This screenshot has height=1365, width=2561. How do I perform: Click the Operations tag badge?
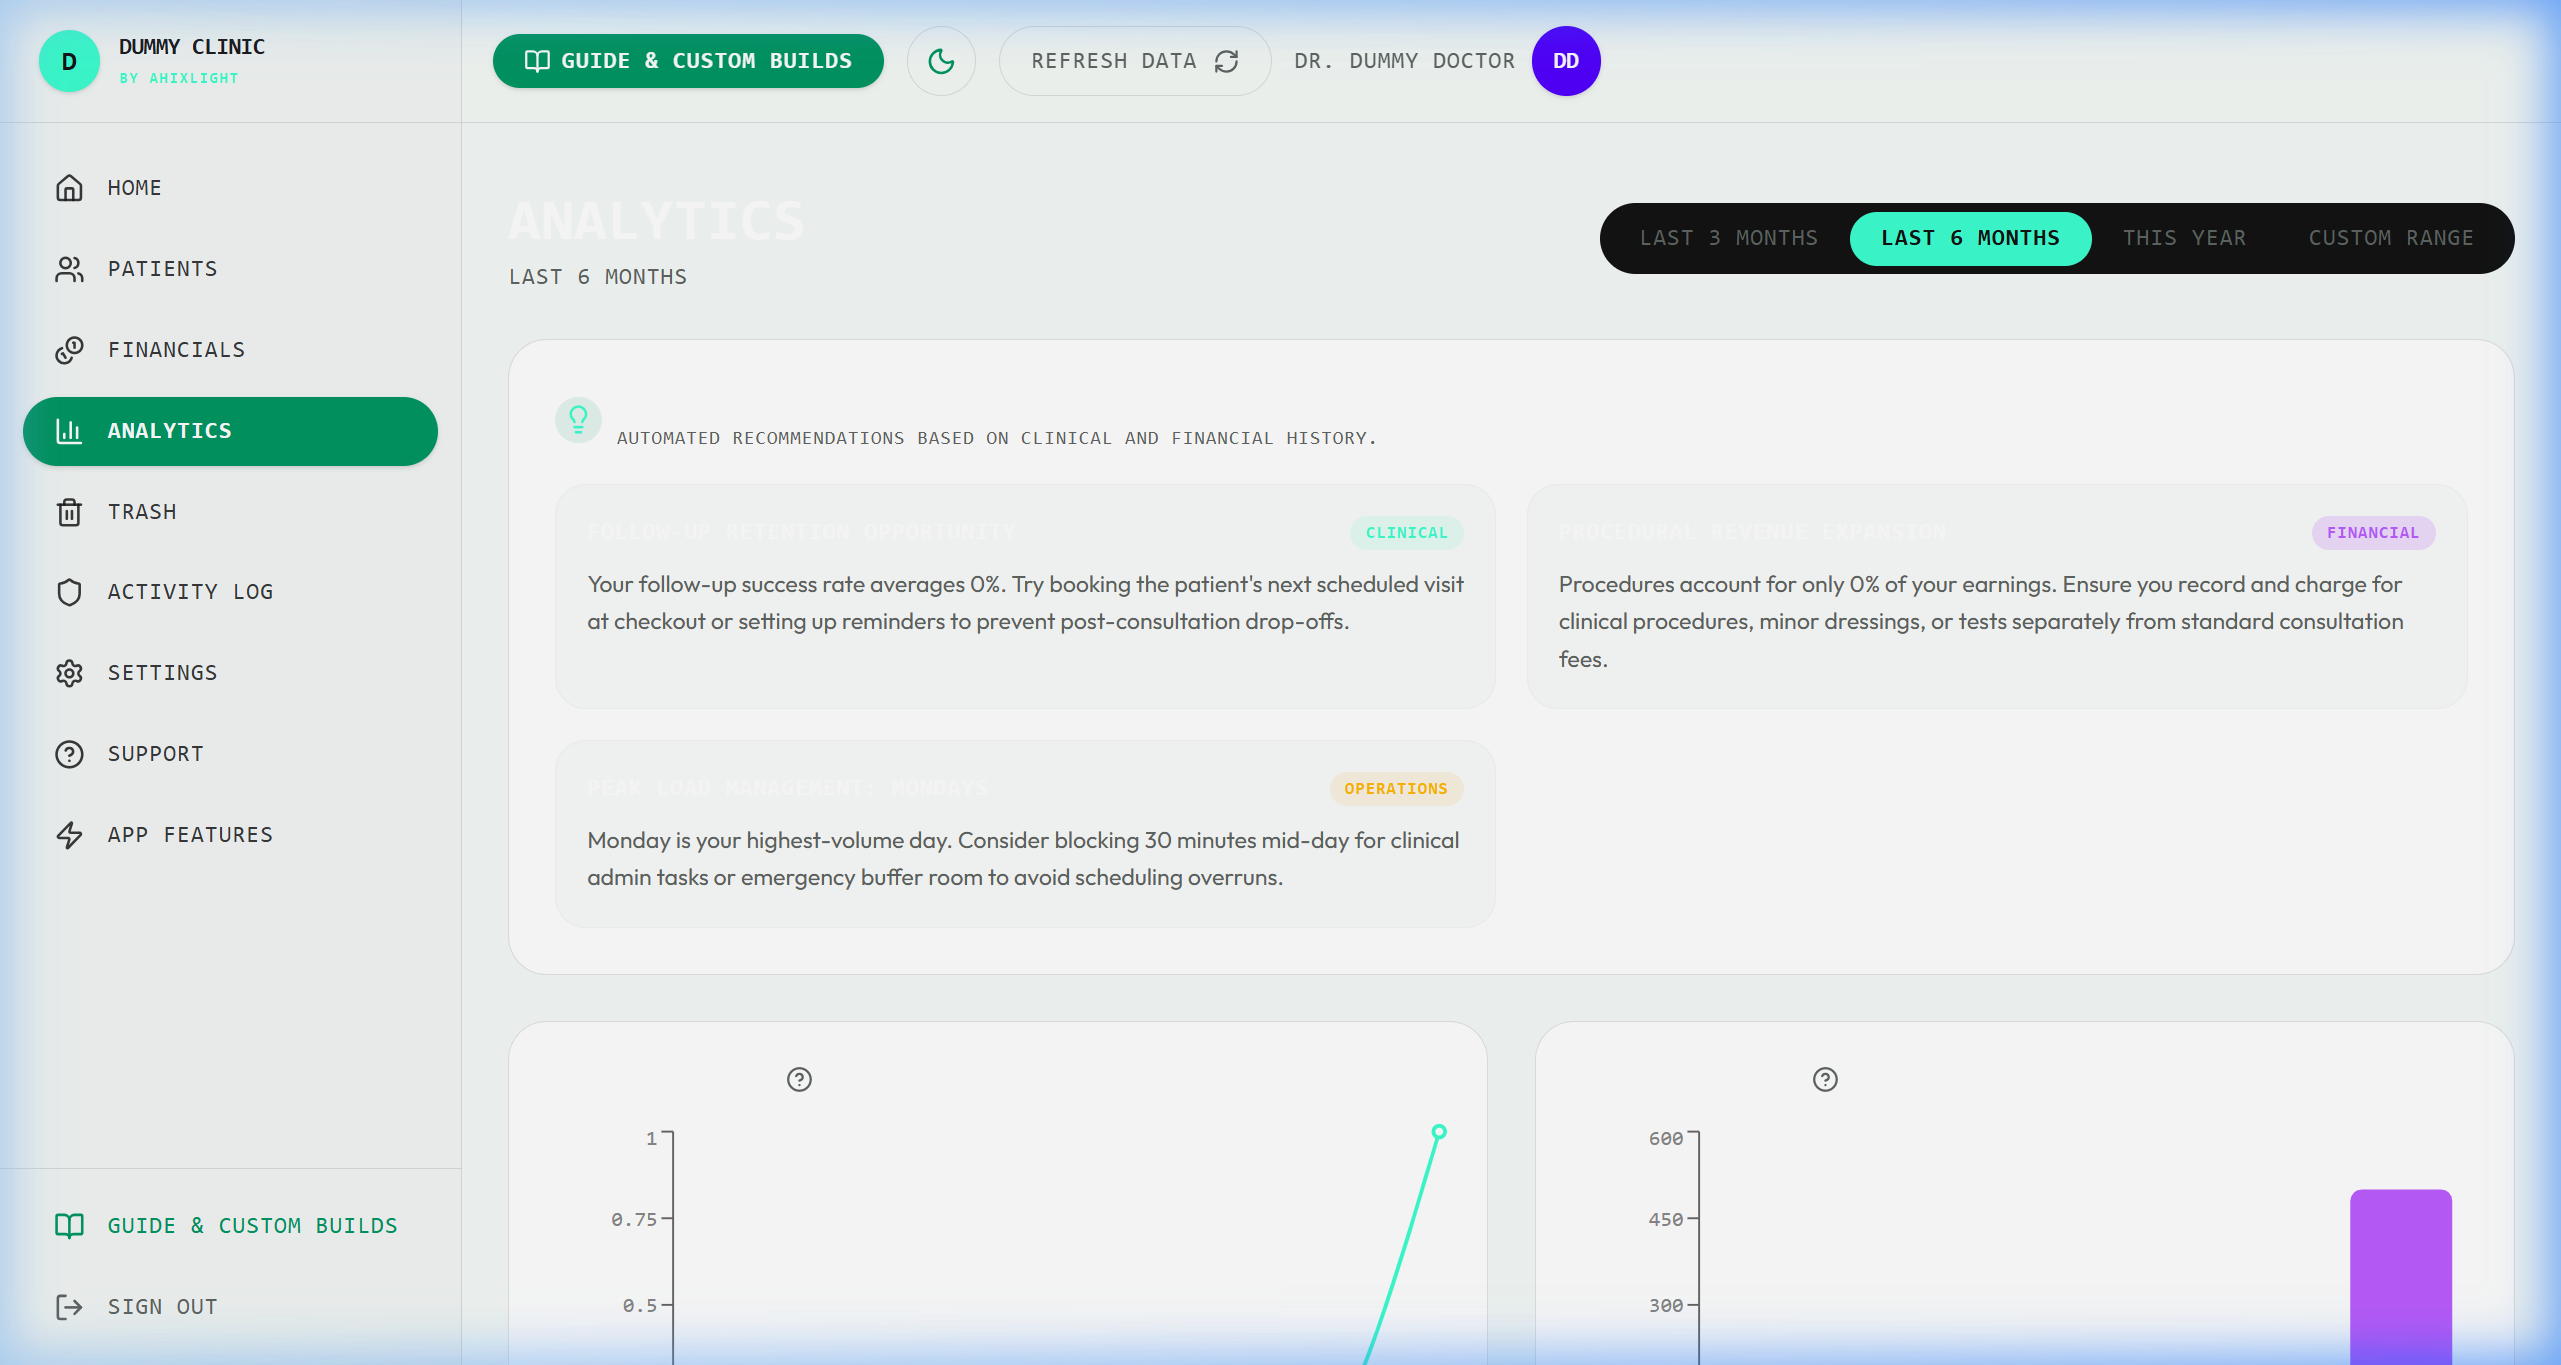1396,789
